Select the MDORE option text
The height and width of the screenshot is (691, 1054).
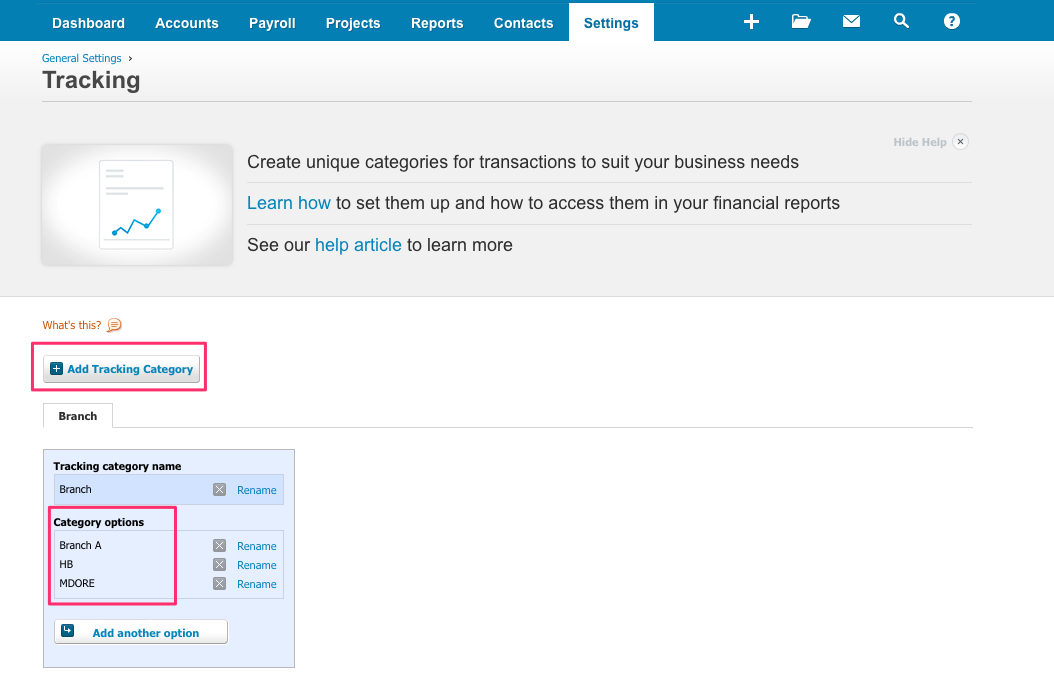77,583
